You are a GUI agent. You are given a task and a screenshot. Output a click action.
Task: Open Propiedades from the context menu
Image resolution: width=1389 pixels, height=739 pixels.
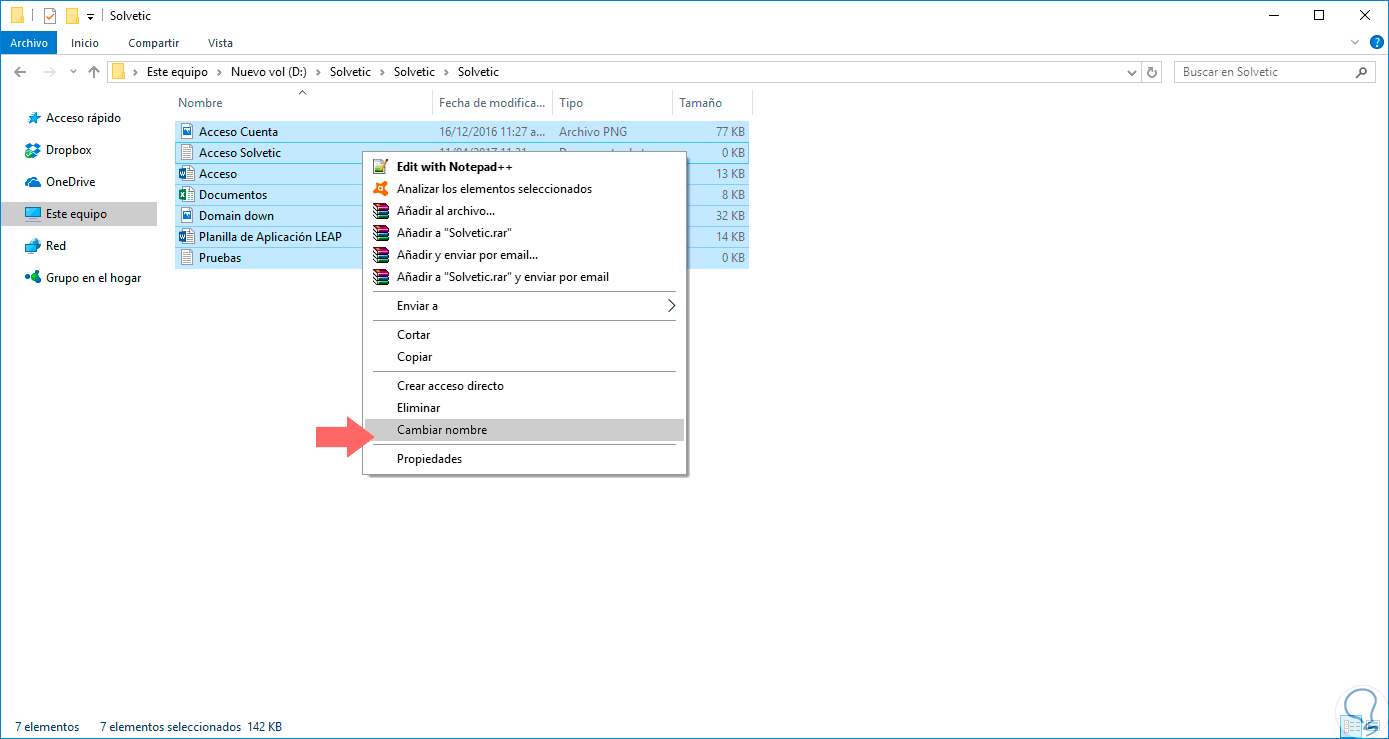[524, 459]
